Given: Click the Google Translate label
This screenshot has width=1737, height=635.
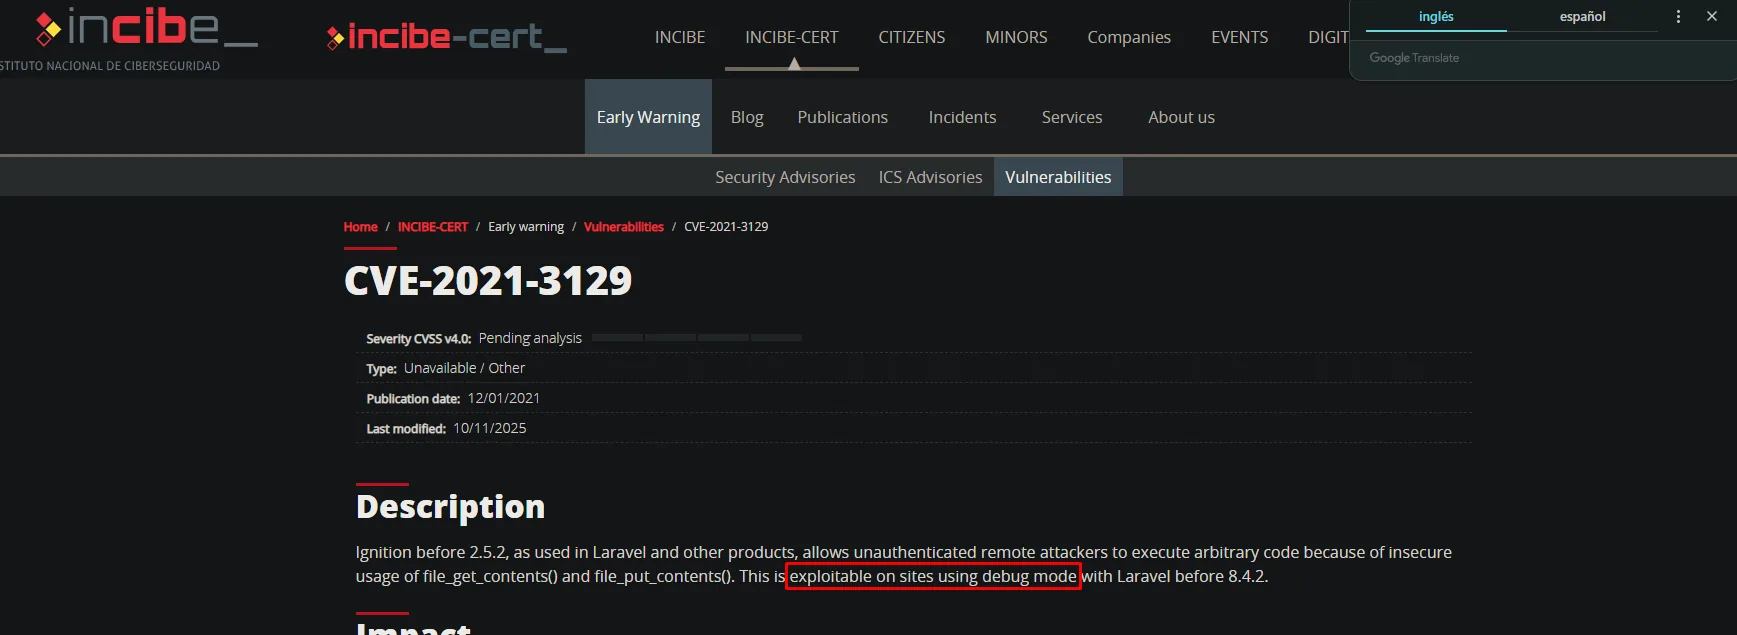Looking at the screenshot, I should 1414,58.
